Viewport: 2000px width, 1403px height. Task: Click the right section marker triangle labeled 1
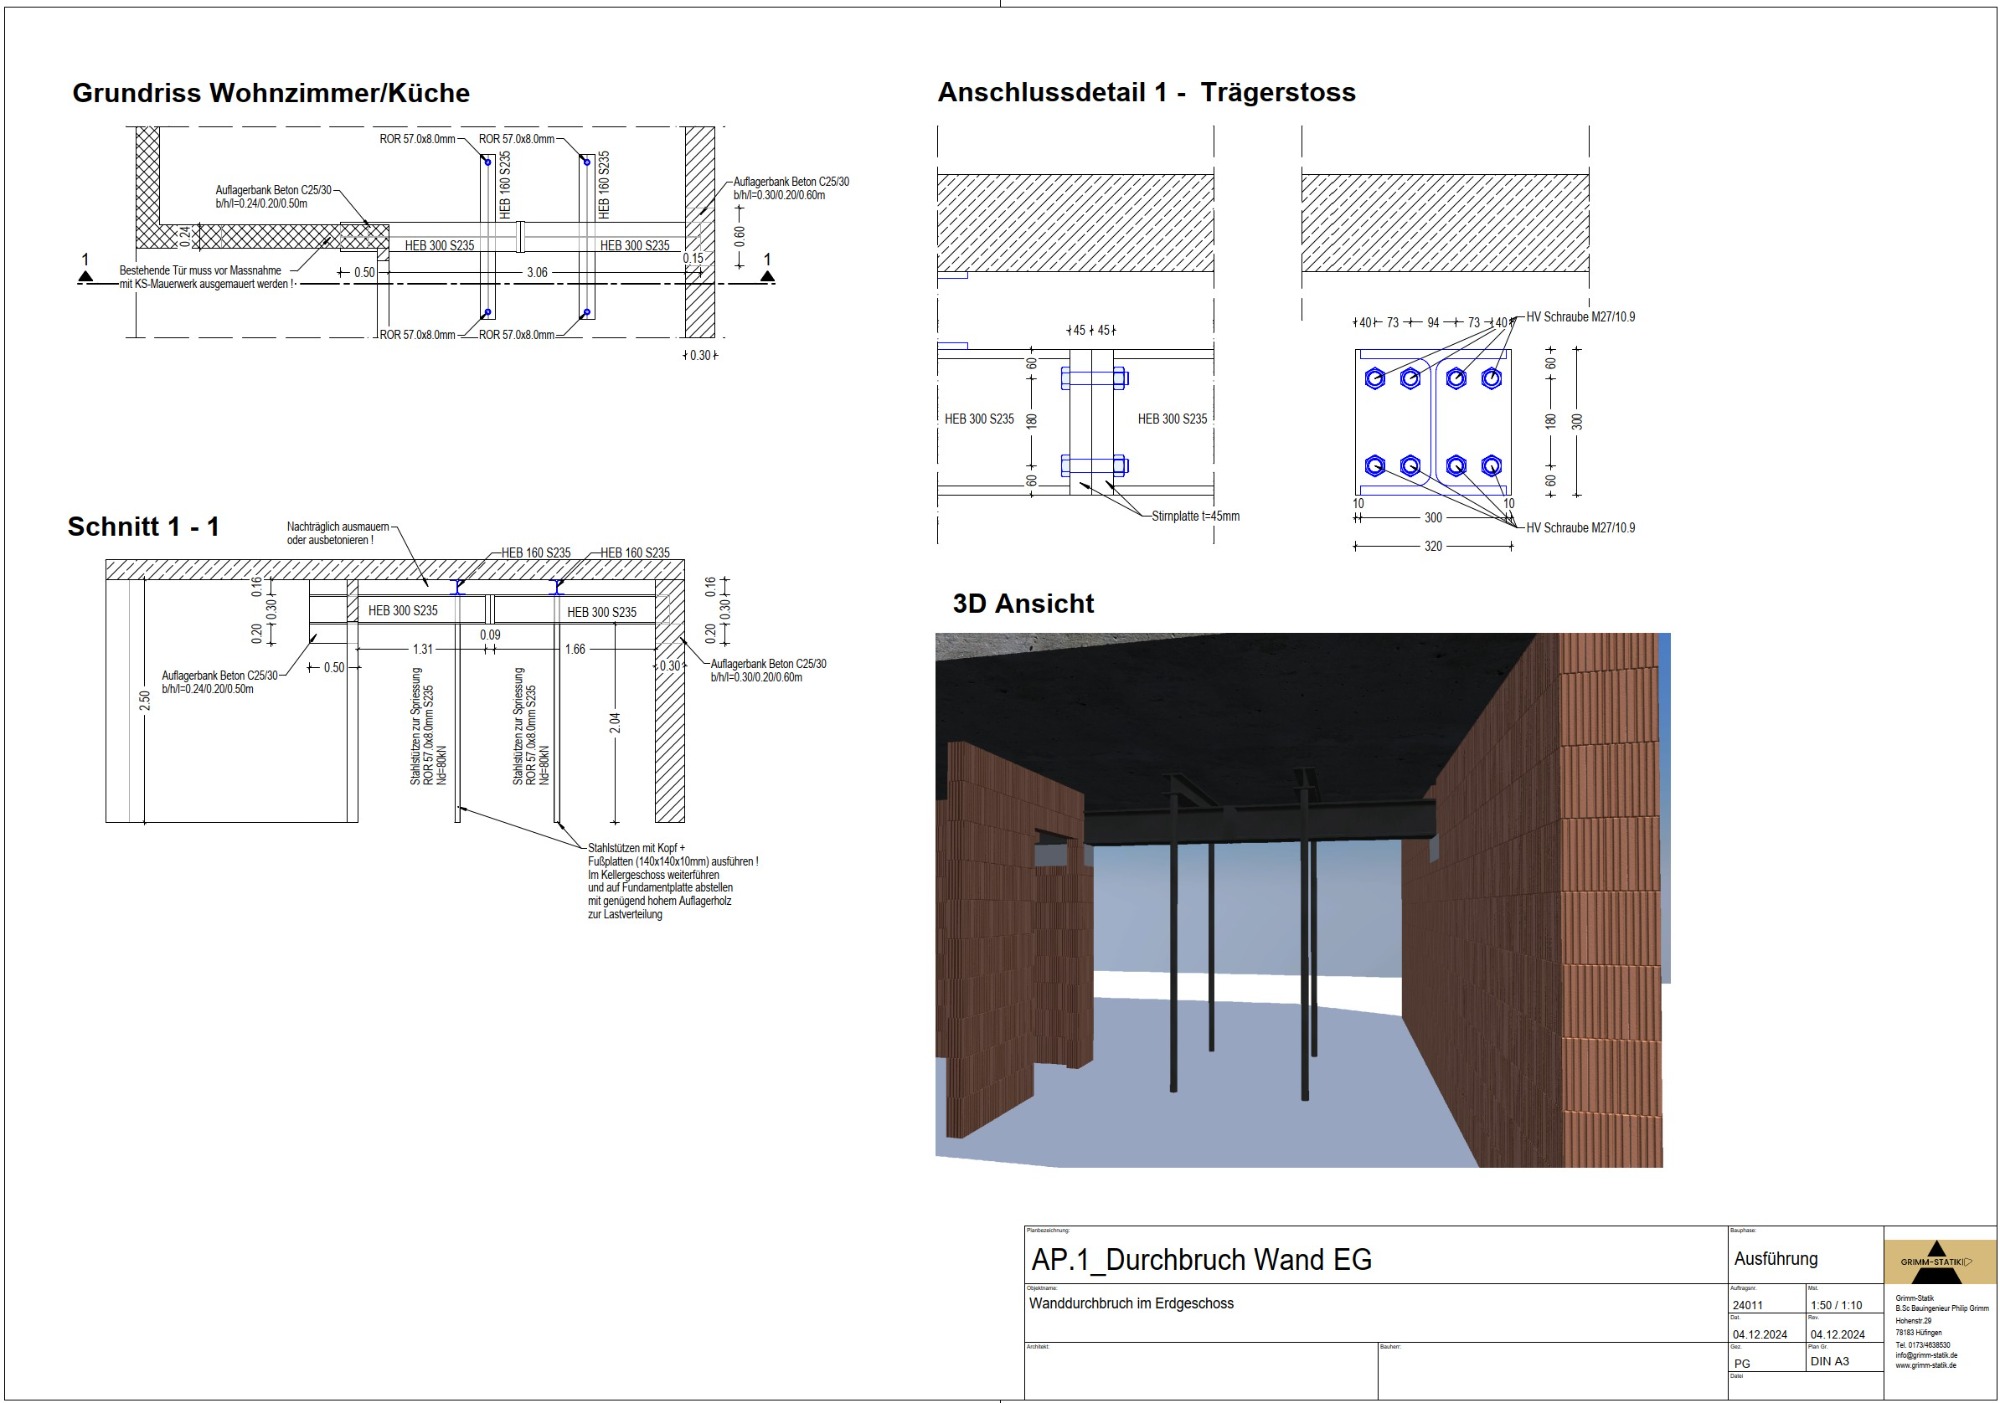click(767, 275)
